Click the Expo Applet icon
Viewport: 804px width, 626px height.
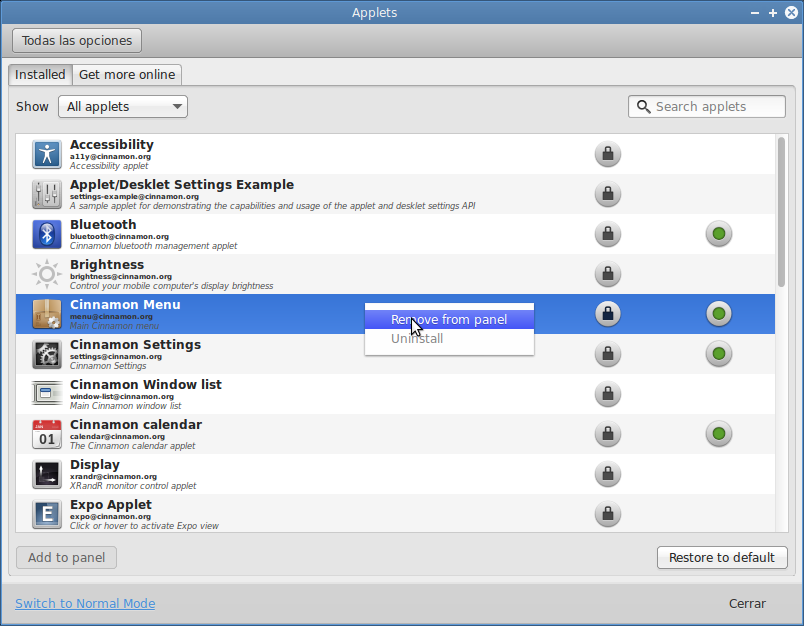coord(47,514)
